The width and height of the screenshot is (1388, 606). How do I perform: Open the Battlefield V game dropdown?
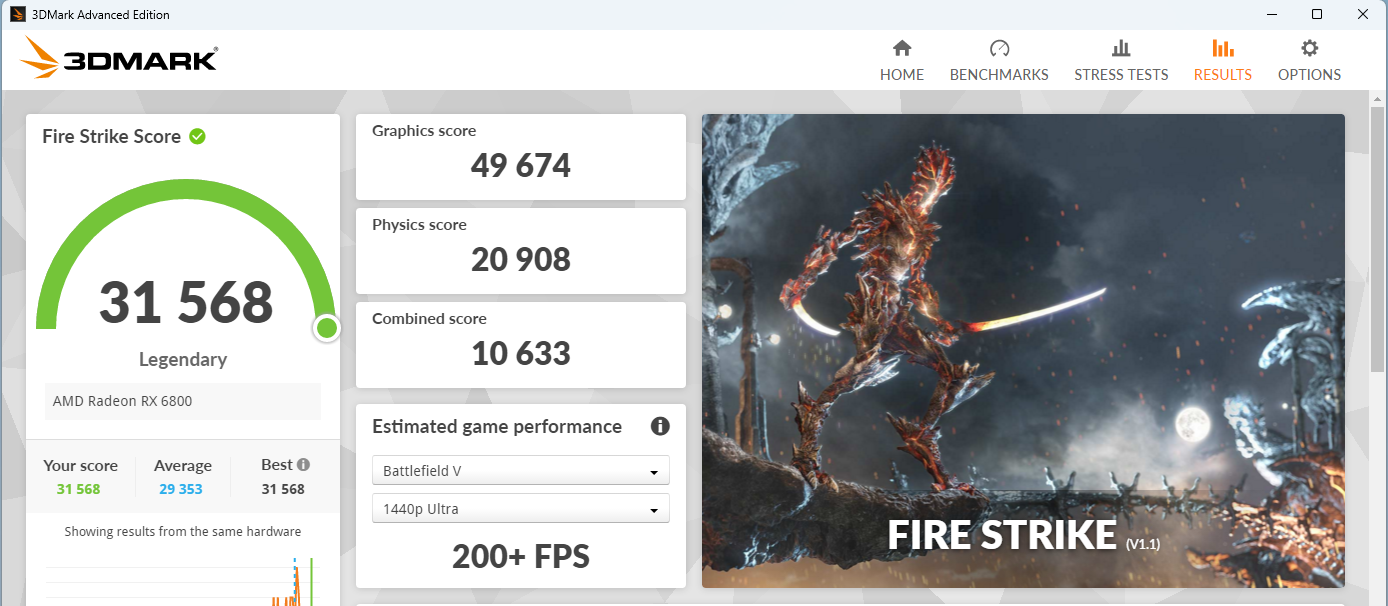[x=520, y=471]
